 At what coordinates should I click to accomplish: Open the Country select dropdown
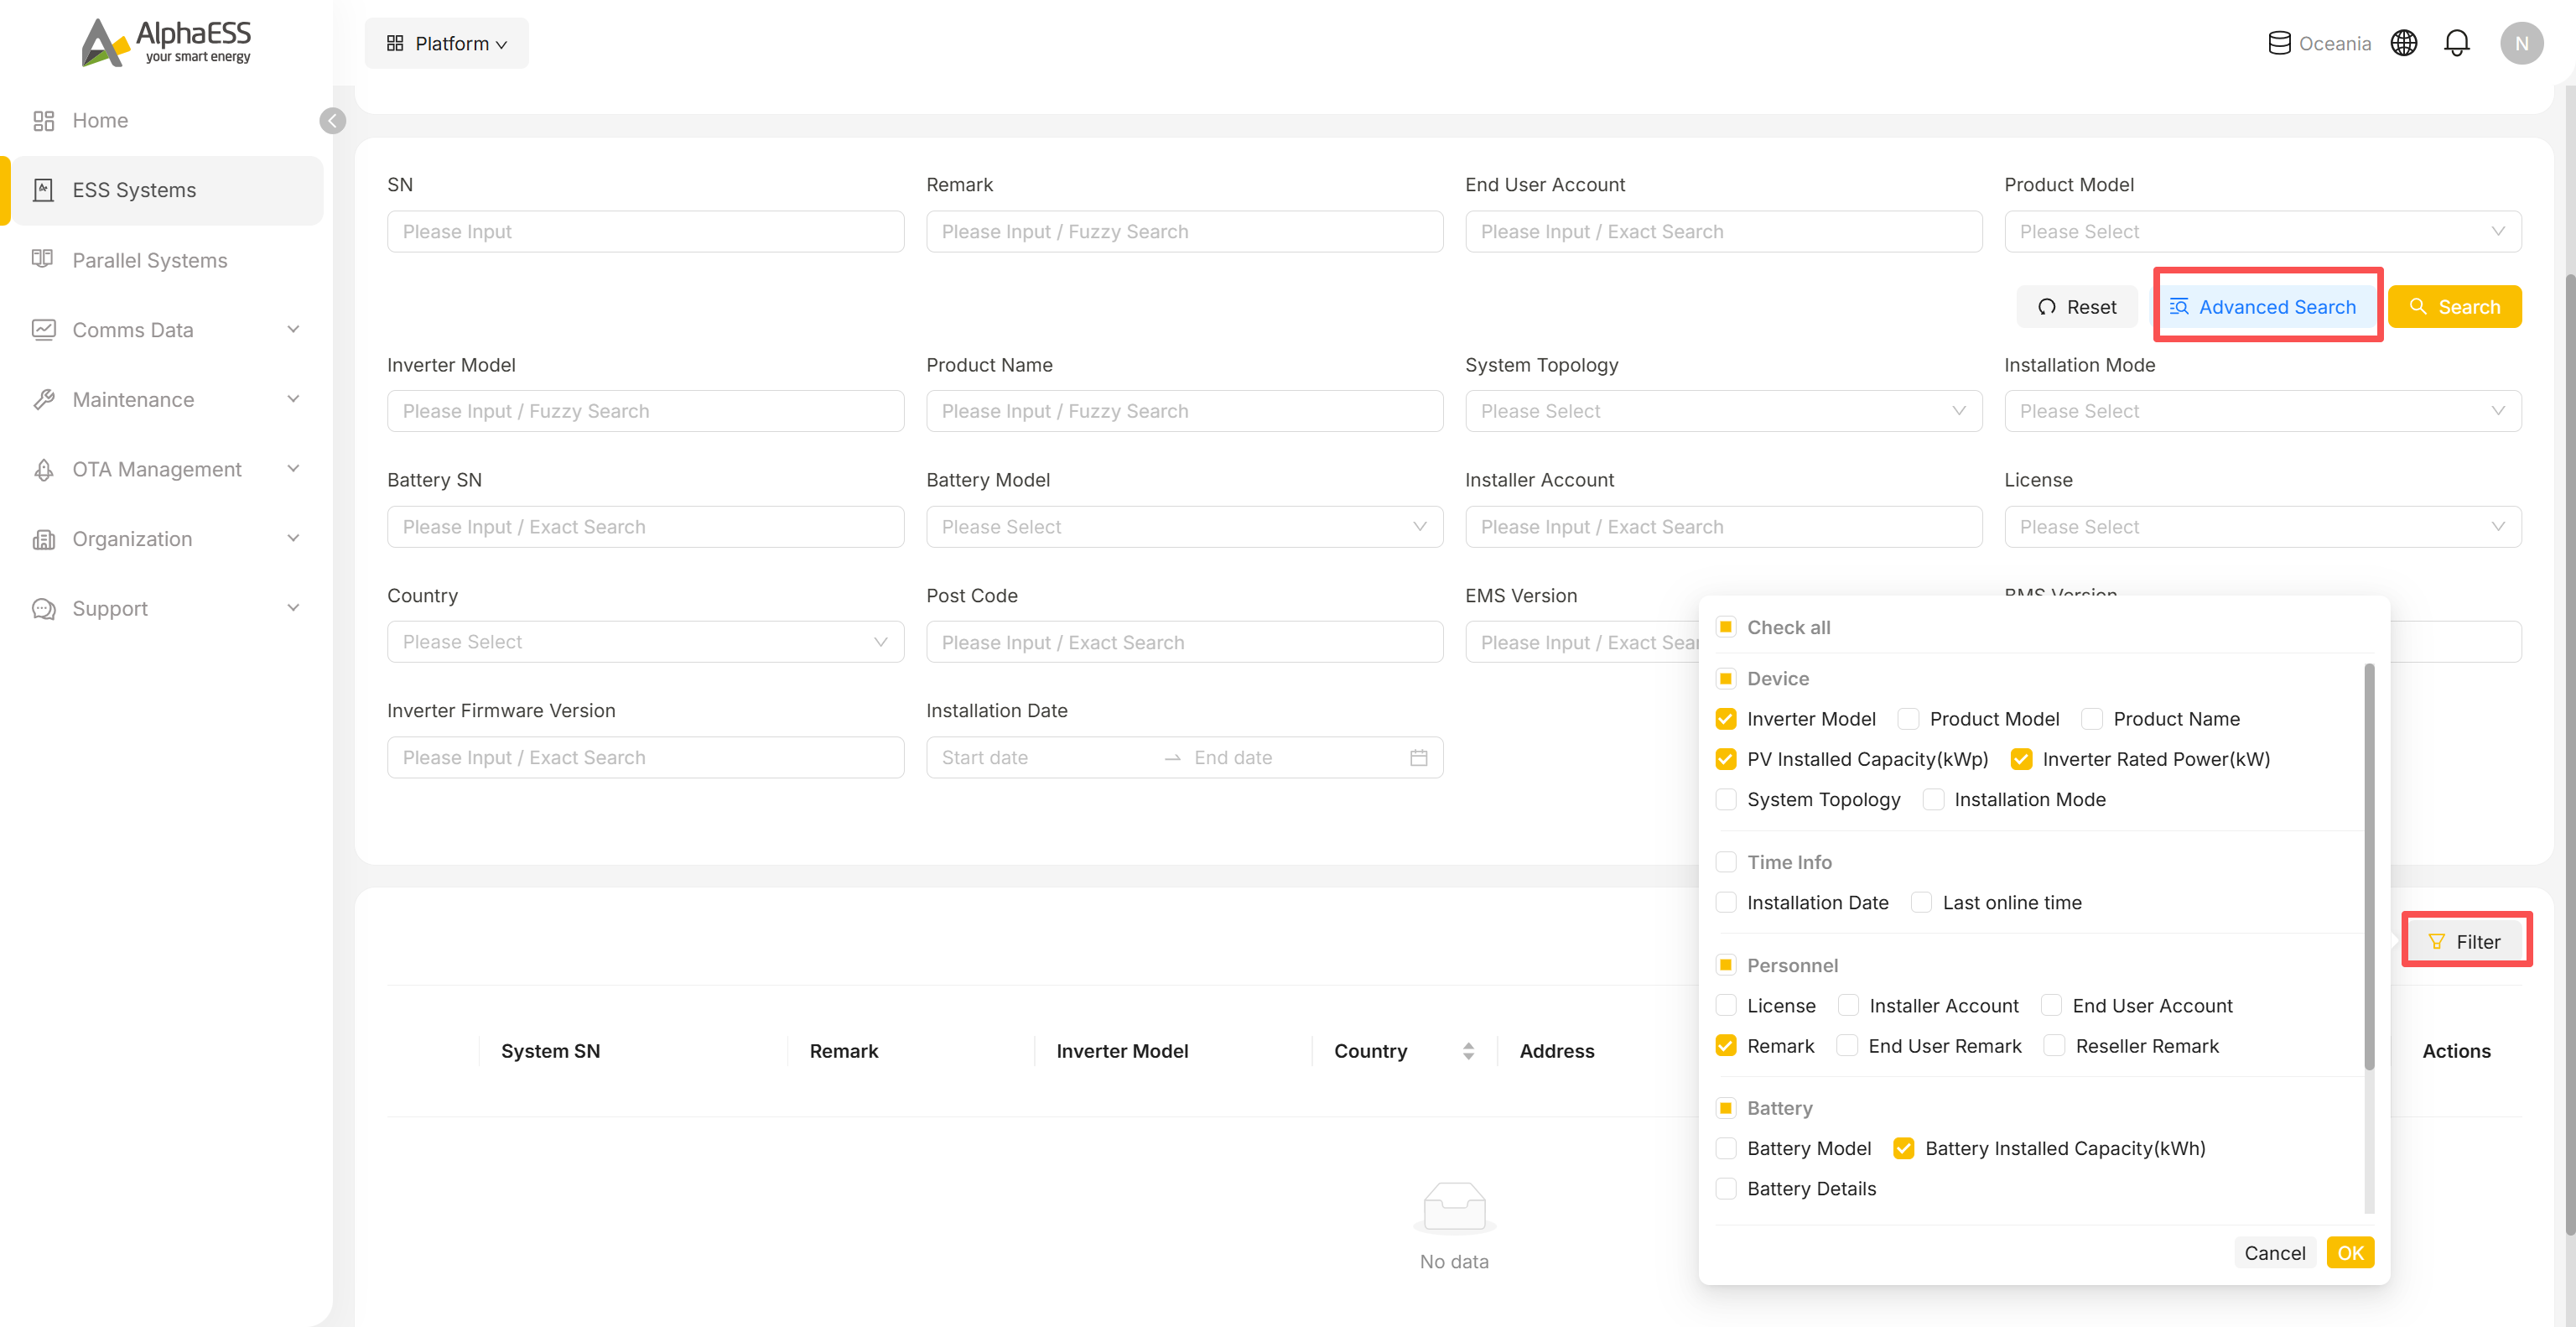click(645, 642)
